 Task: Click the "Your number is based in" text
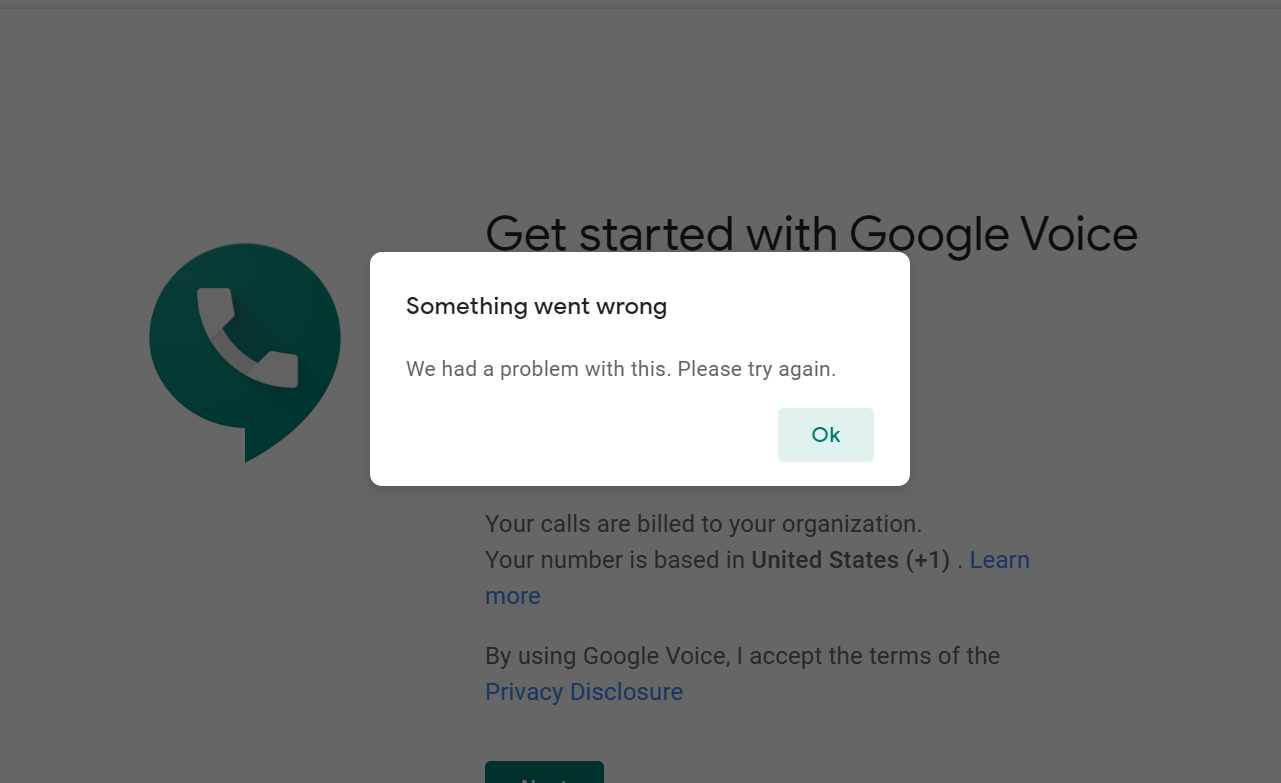(x=615, y=560)
